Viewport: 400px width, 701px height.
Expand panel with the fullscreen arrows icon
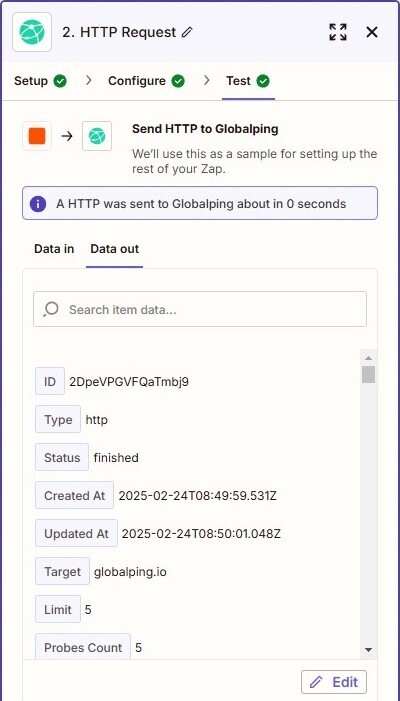click(x=338, y=32)
